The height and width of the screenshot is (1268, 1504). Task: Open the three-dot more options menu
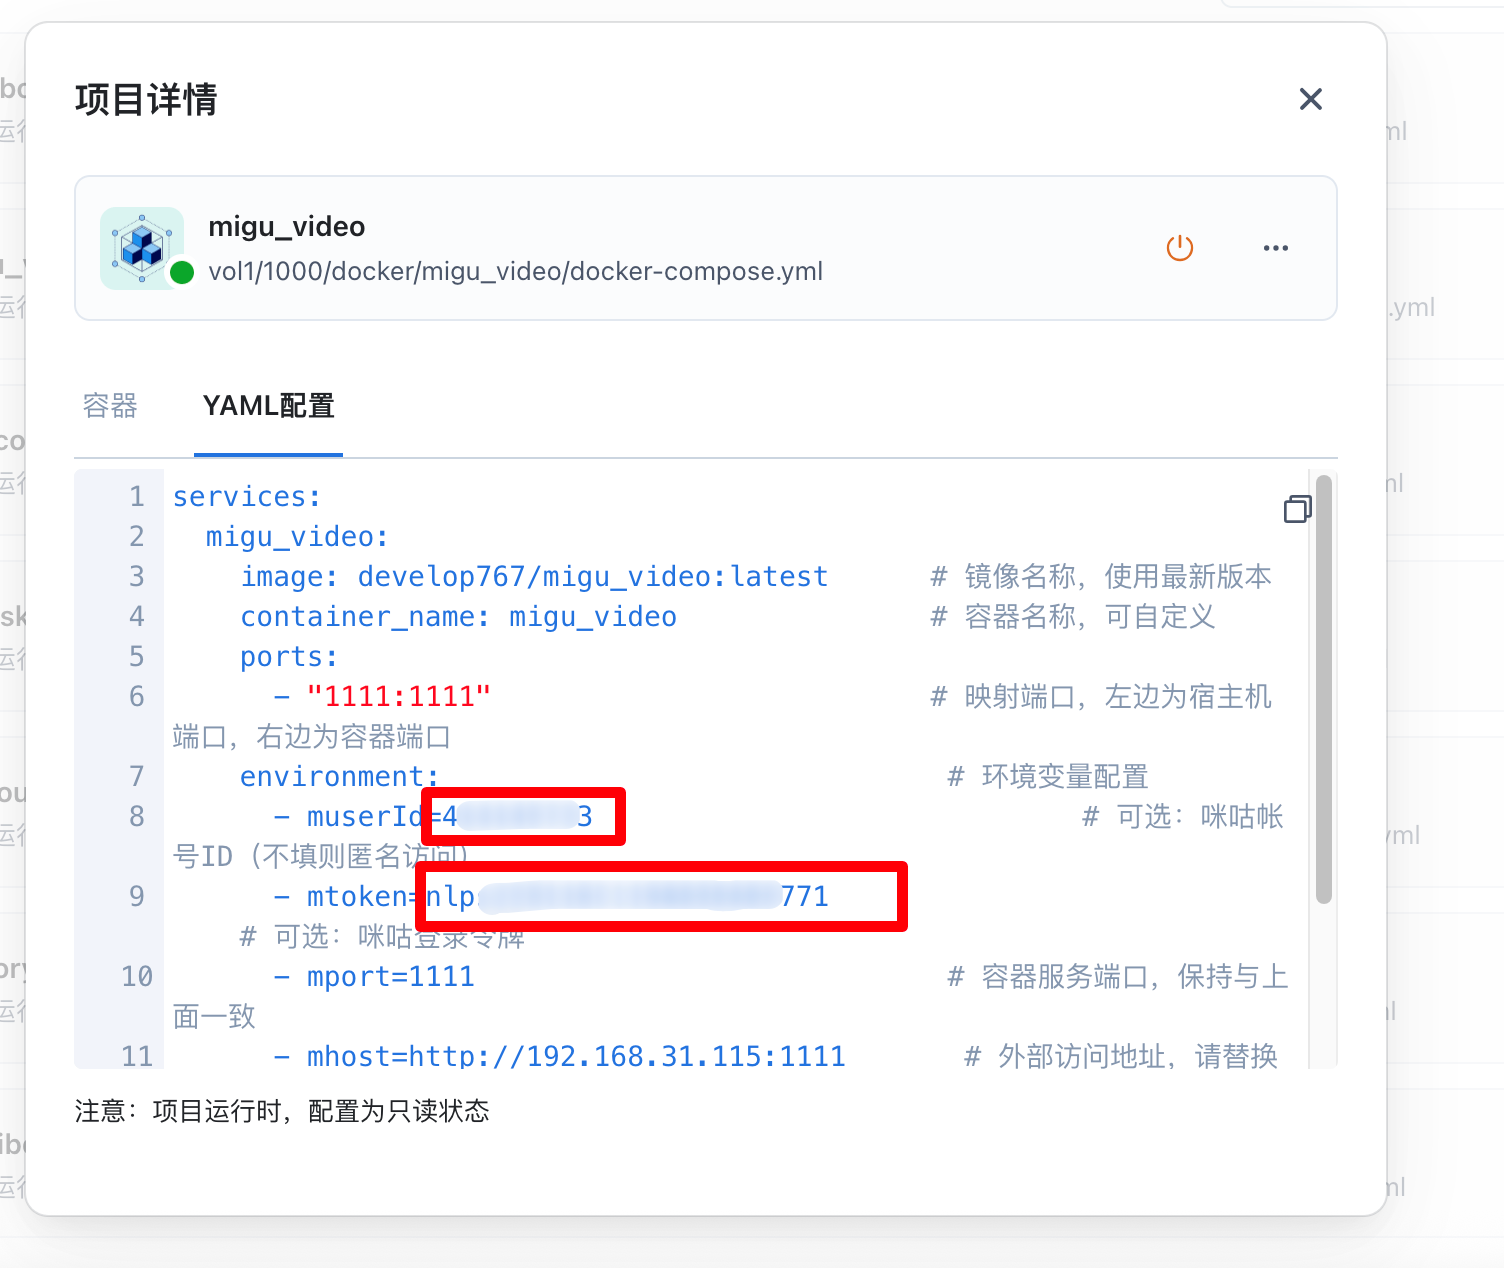click(1275, 248)
